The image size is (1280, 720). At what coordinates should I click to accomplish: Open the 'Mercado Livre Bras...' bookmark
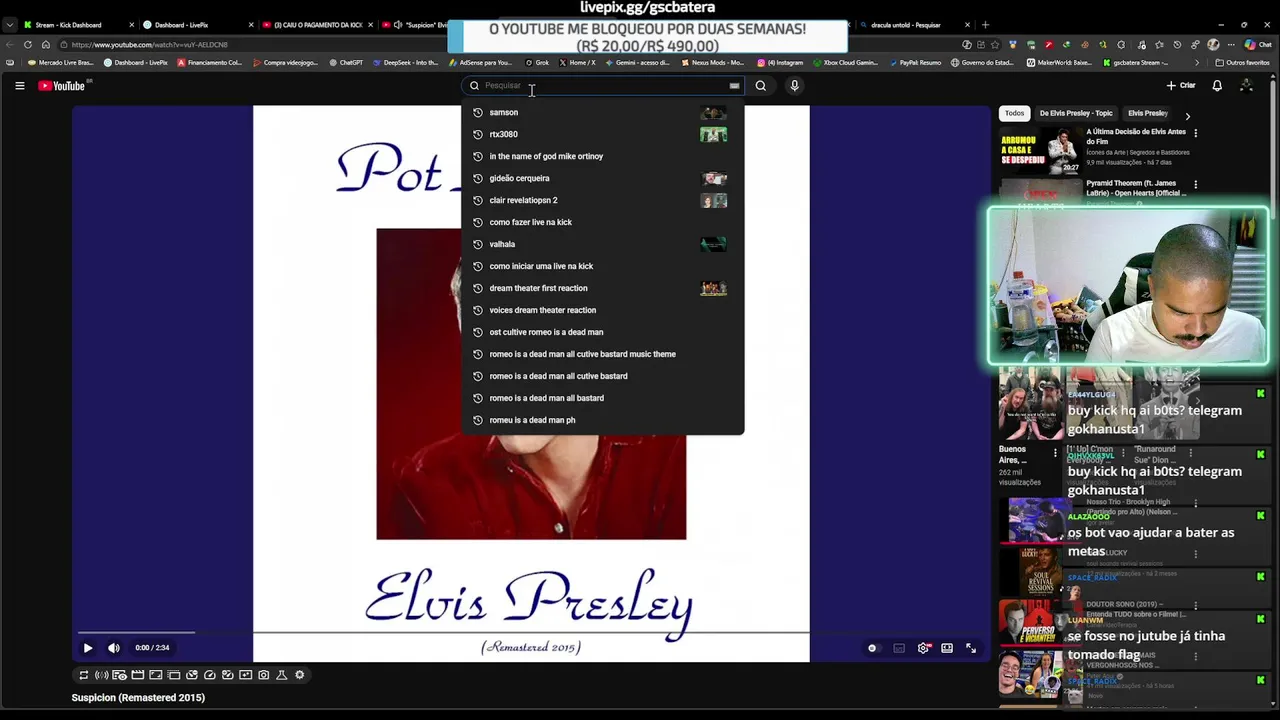[x=60, y=63]
